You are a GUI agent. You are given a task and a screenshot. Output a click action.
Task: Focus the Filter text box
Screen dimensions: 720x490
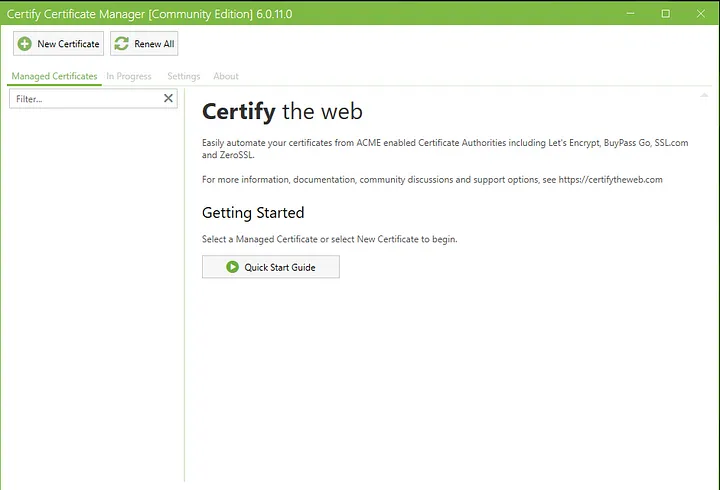click(x=85, y=99)
